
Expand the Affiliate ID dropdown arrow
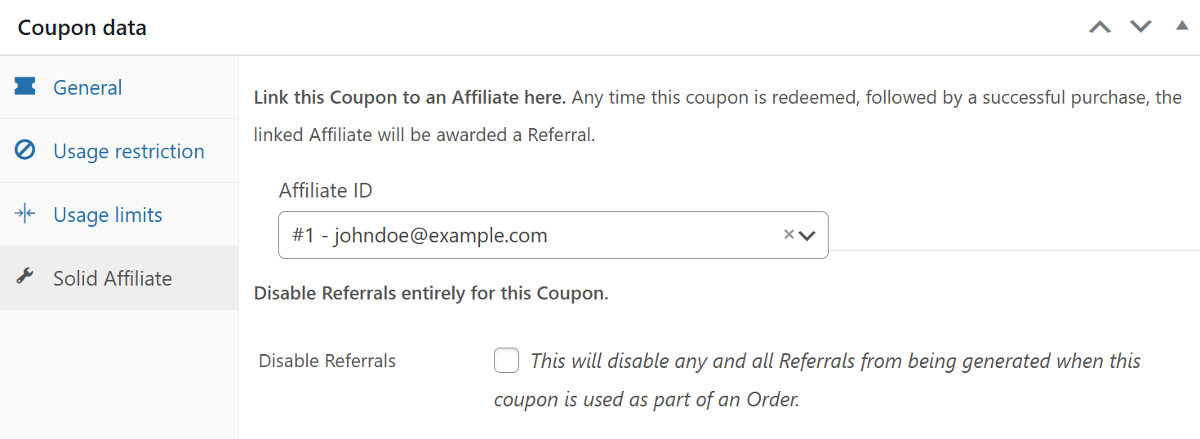[x=808, y=236]
